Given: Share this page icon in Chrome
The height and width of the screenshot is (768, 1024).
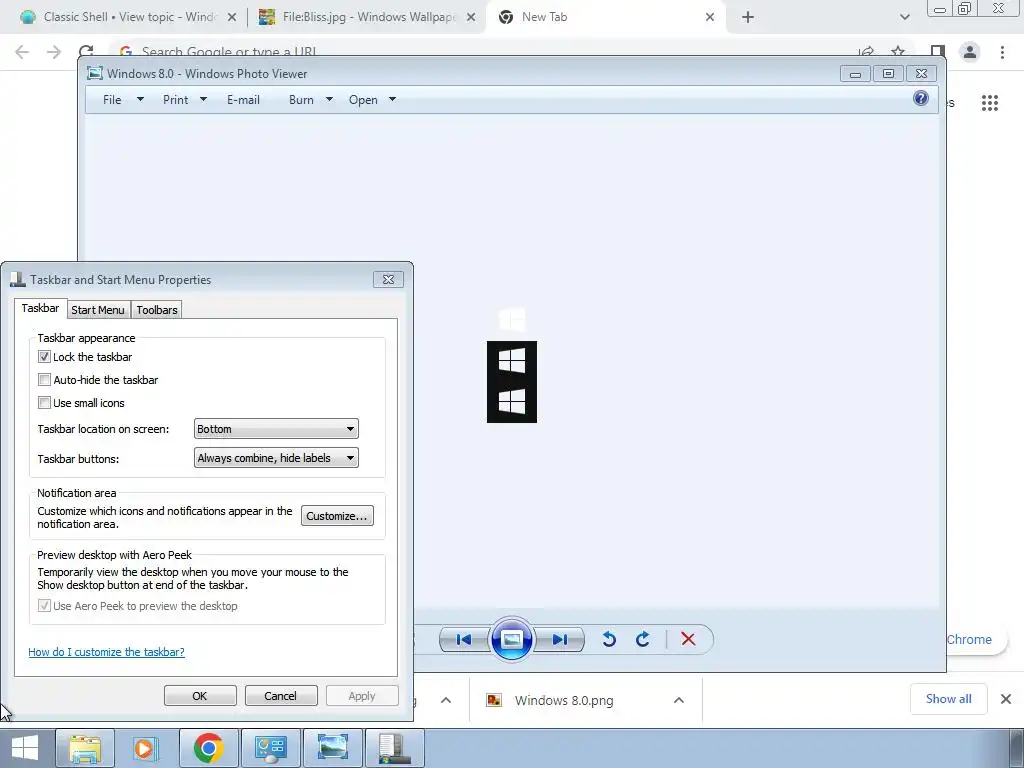Looking at the screenshot, I should (x=867, y=52).
